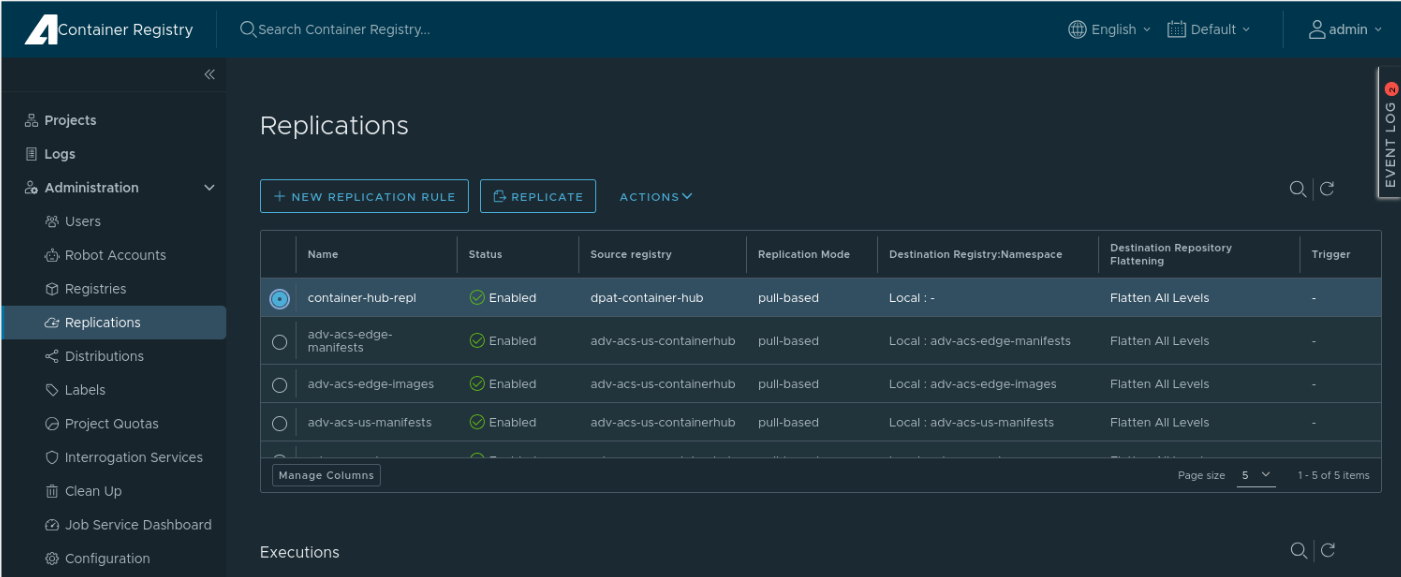Viewport: 1401px width, 577px height.
Task: Open Registries in the sidebar
Action: pyautogui.click(x=95, y=289)
